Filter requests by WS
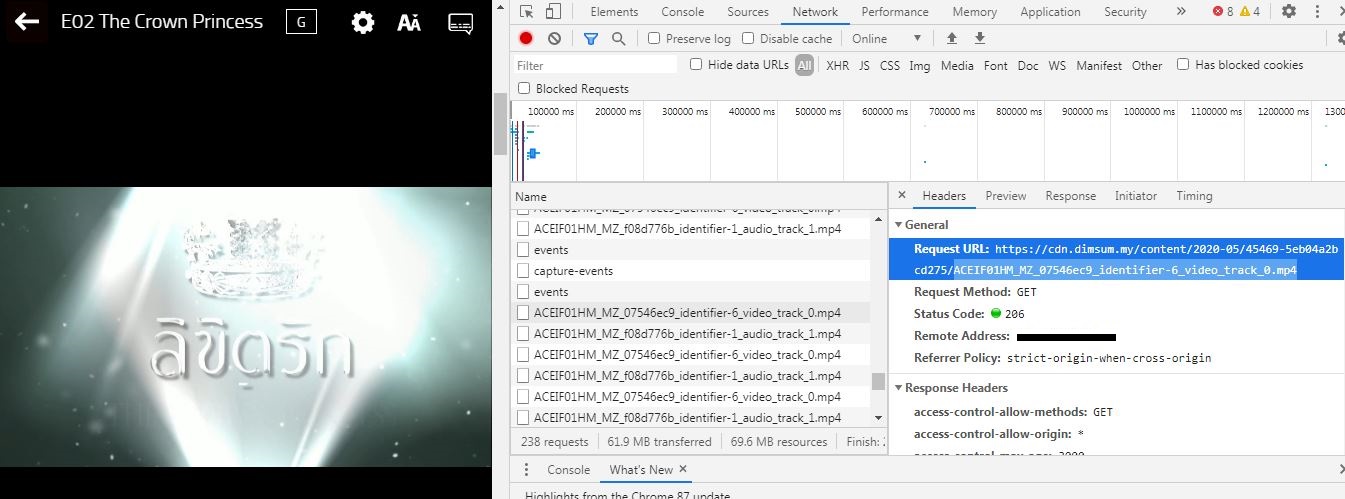1345x499 pixels. pos(1057,65)
